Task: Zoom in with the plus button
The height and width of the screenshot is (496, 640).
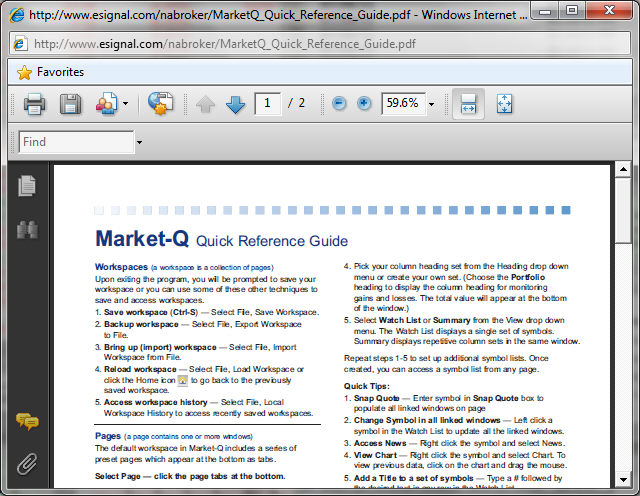Action: pos(364,103)
